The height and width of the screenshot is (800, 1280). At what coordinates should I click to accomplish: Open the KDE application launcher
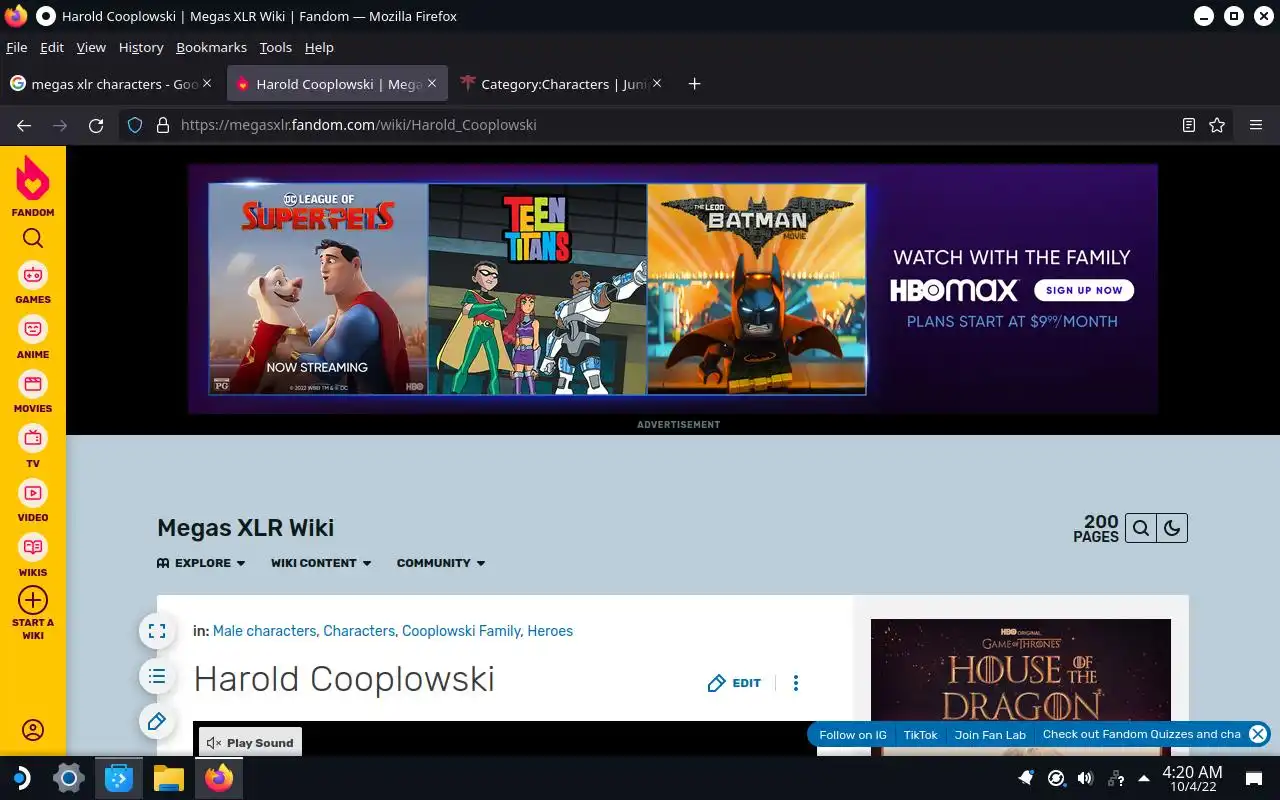(x=20, y=778)
